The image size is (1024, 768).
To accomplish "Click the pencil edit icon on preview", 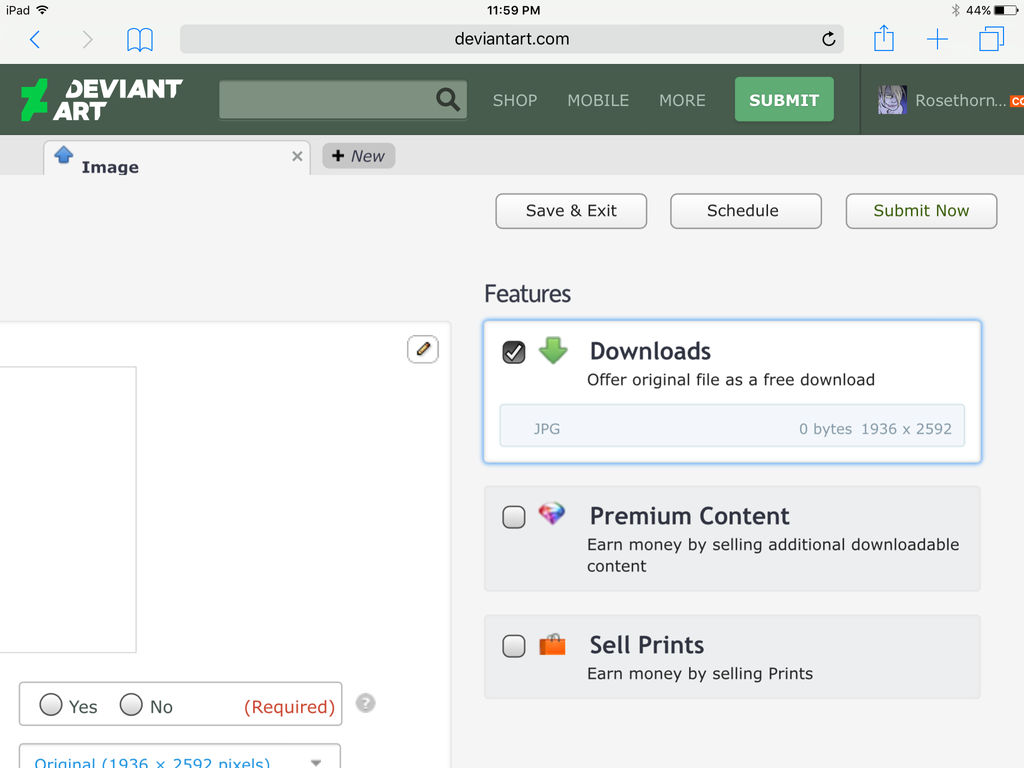I will pyautogui.click(x=423, y=349).
